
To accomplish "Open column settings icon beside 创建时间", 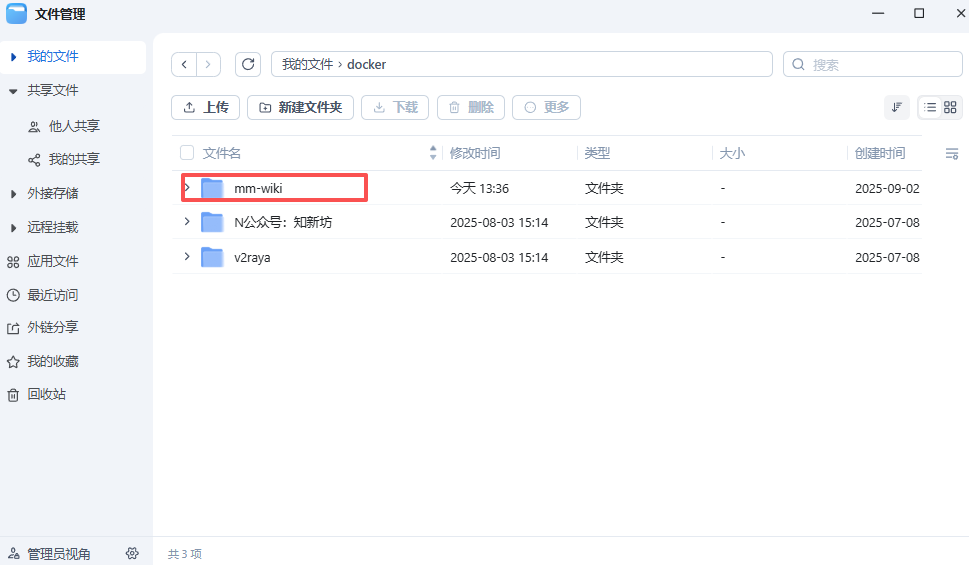I will (952, 153).
